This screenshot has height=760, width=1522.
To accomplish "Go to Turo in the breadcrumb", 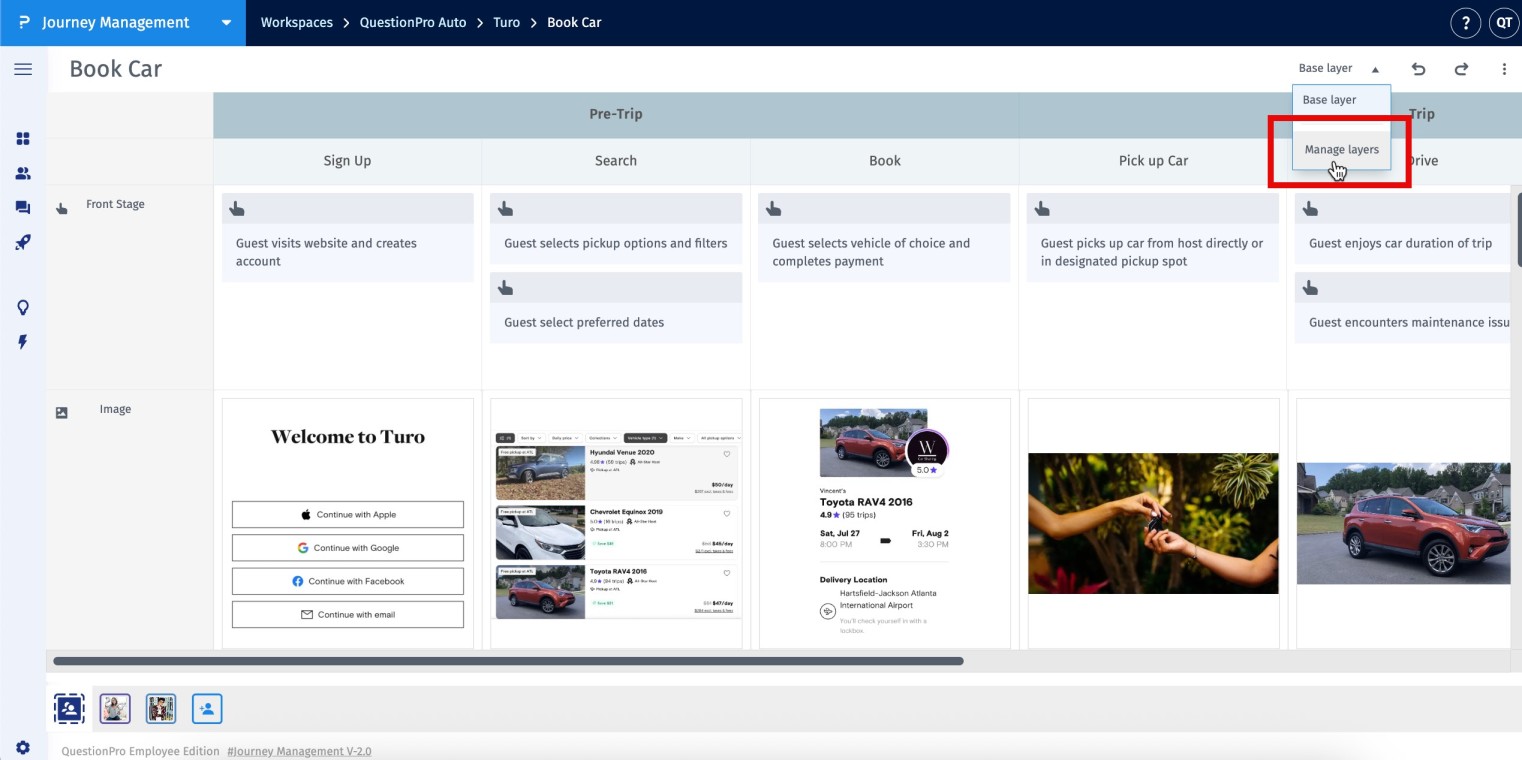I will click(x=506, y=22).
